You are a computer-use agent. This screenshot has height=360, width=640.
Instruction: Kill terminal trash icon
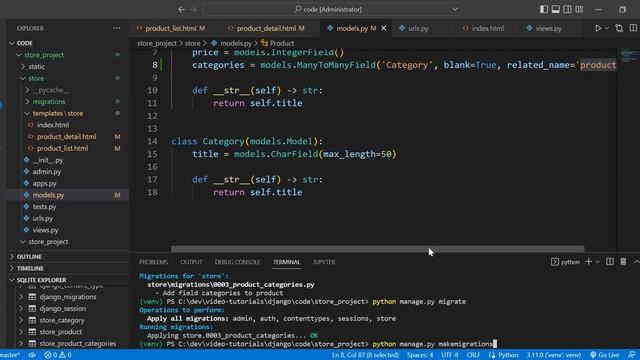coord(623,262)
